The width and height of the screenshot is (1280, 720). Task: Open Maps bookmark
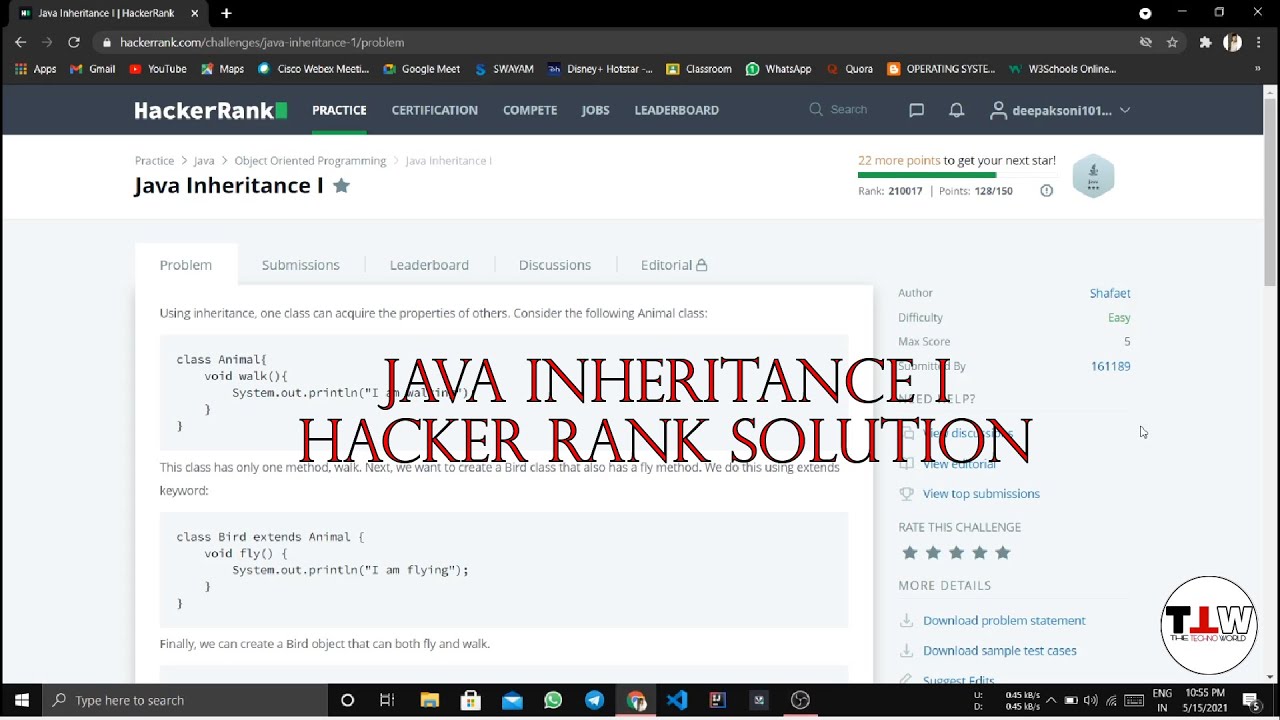click(x=222, y=69)
